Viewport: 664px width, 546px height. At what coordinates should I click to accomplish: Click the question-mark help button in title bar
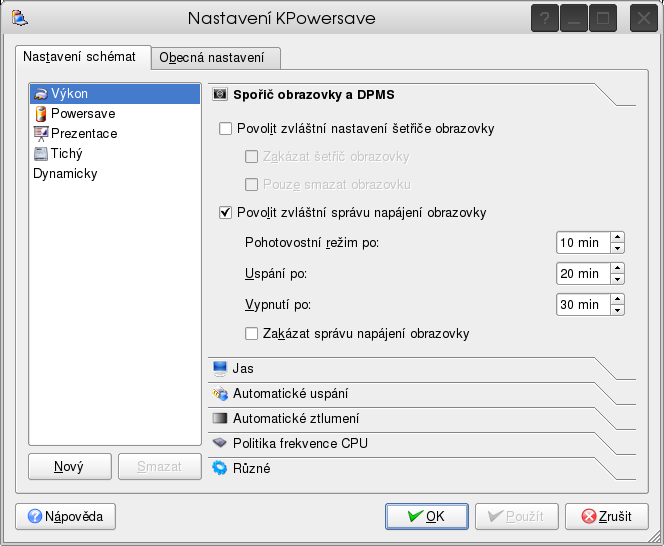coord(545,18)
